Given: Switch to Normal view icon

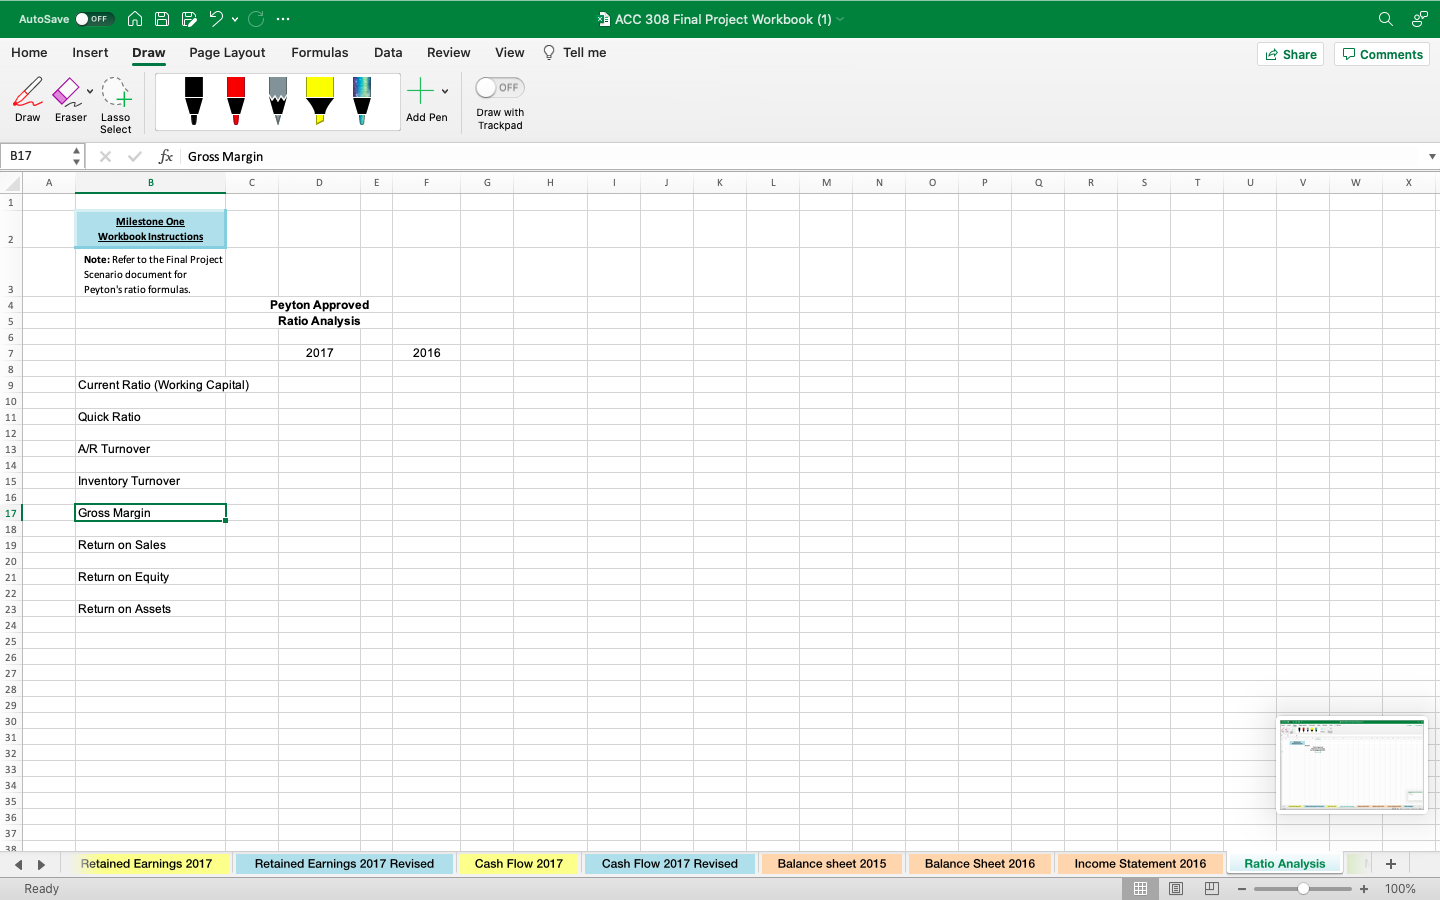Looking at the screenshot, I should pyautogui.click(x=1140, y=888).
